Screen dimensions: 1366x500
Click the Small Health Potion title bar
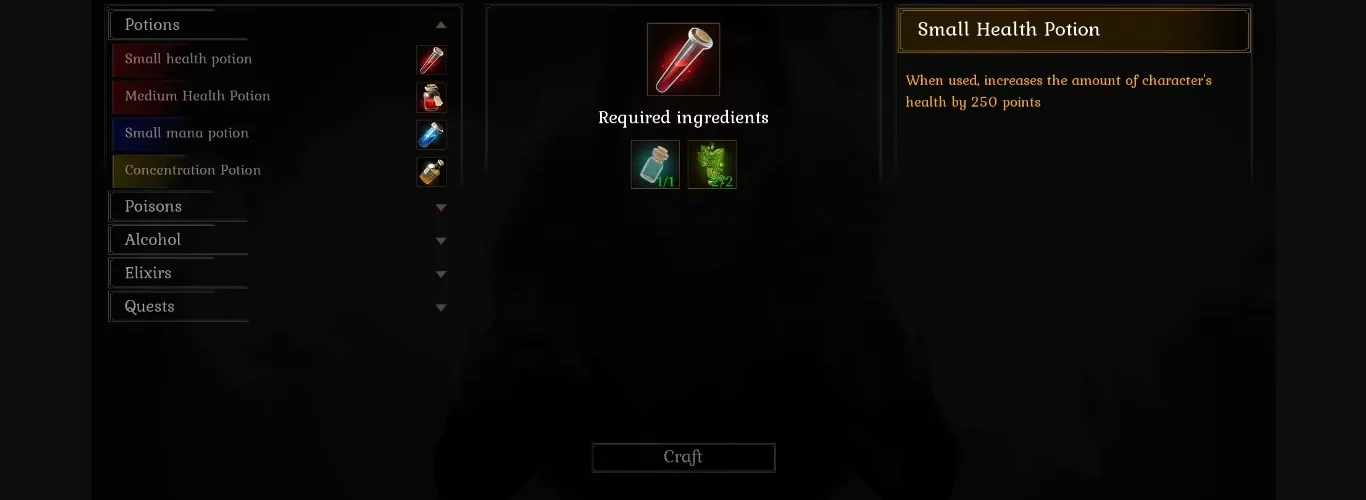pyautogui.click(x=1073, y=30)
